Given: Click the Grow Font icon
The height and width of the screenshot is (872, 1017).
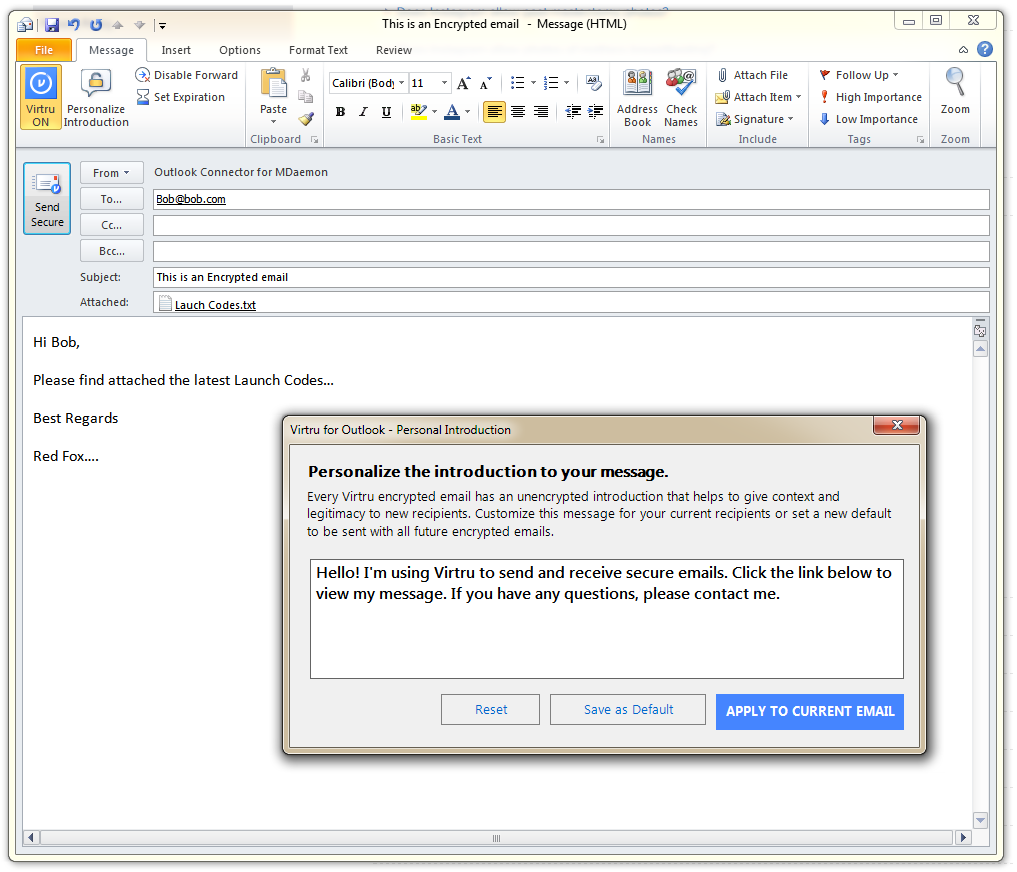Looking at the screenshot, I should [464, 83].
